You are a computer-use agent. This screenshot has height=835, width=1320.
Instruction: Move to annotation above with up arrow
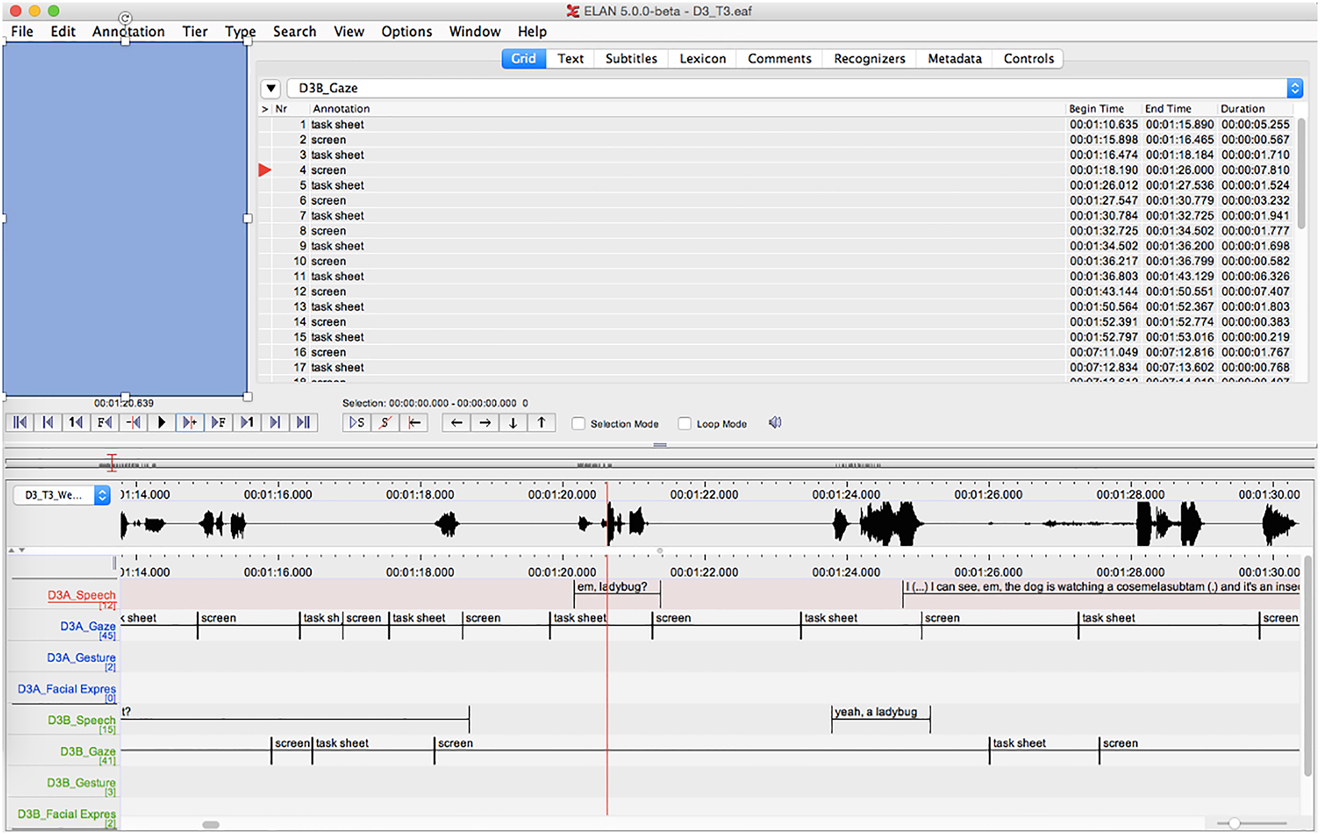(x=541, y=423)
